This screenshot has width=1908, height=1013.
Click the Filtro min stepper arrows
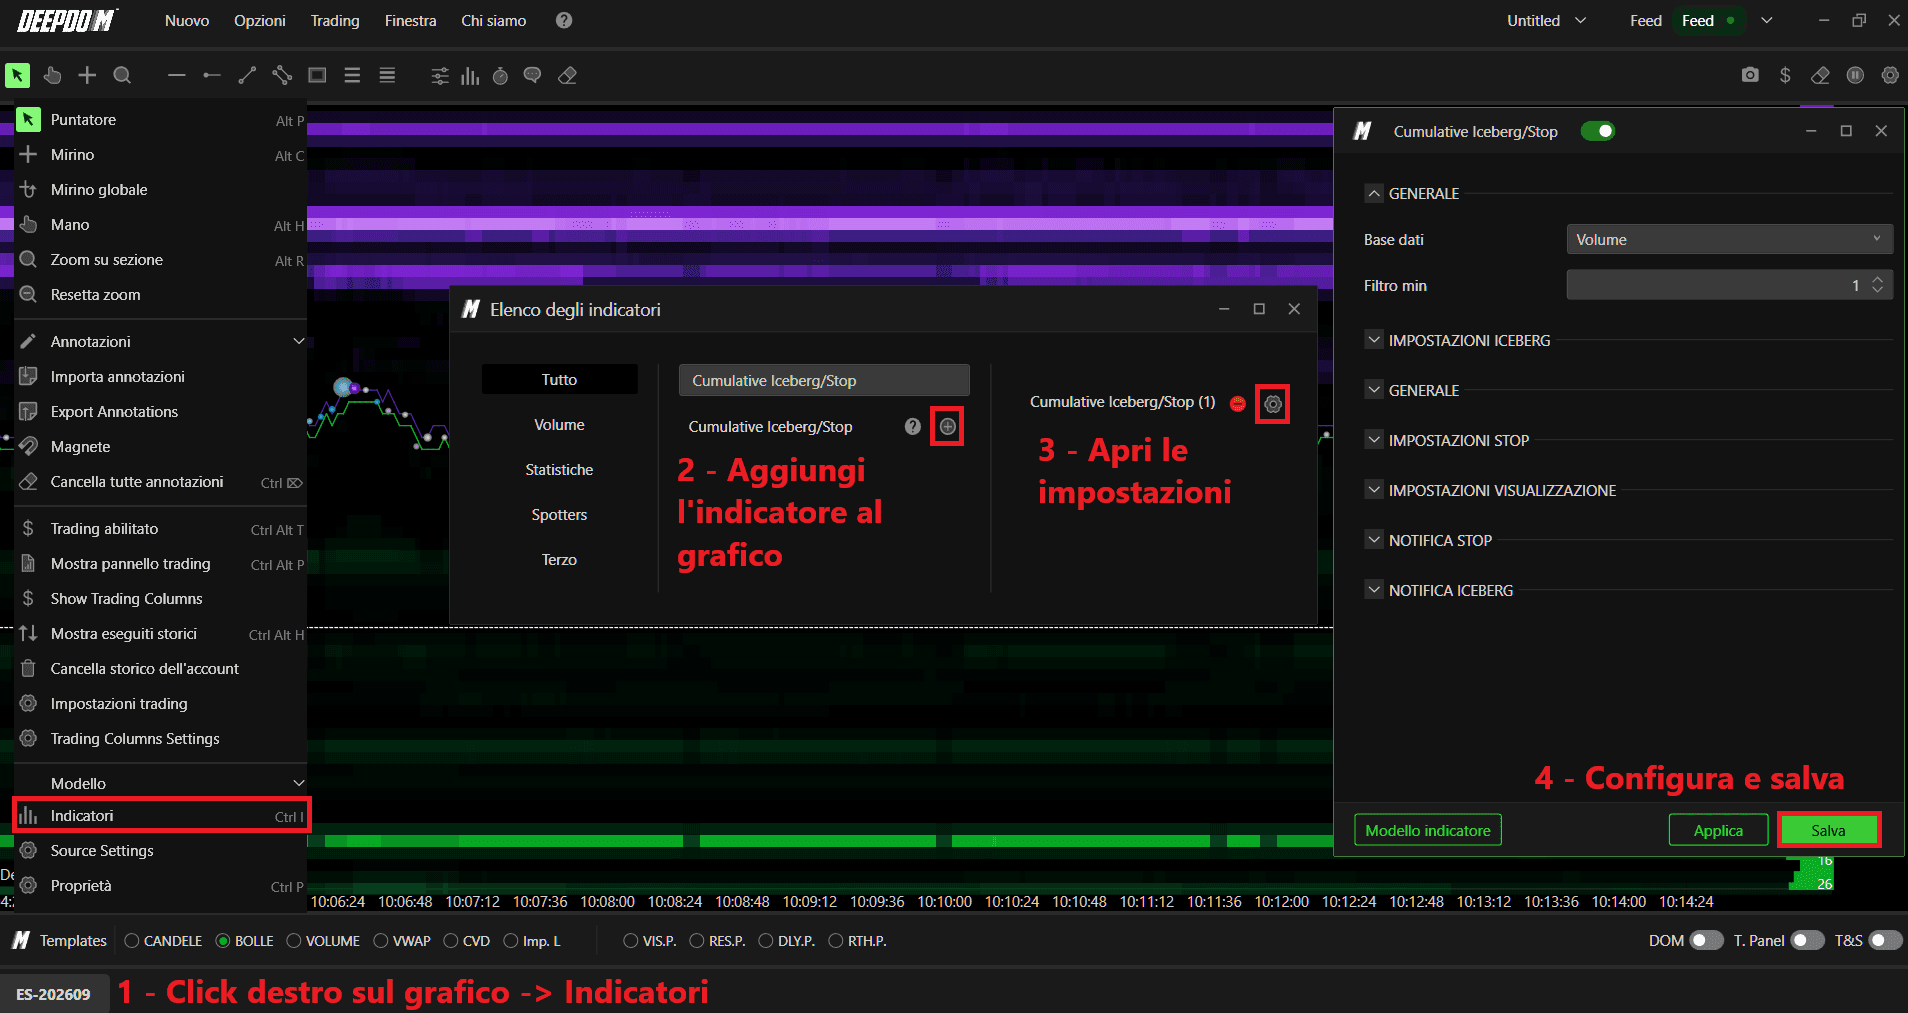1877,285
